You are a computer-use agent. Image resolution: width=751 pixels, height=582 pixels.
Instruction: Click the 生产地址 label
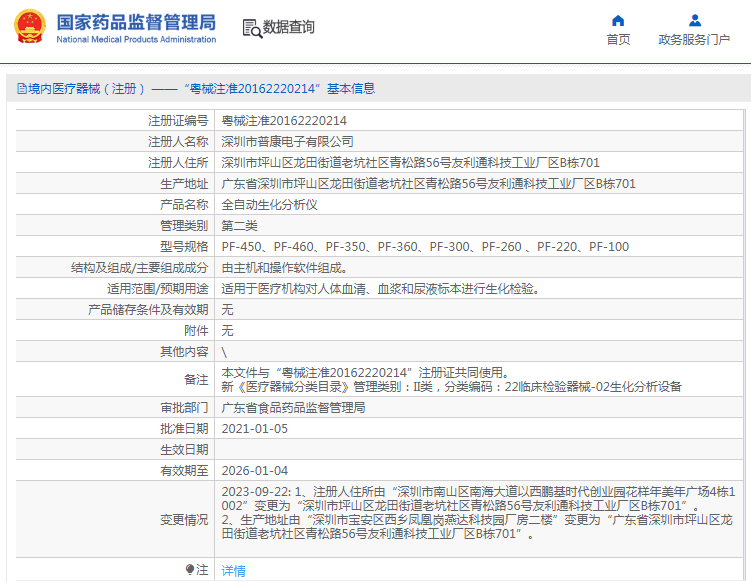pos(184,184)
